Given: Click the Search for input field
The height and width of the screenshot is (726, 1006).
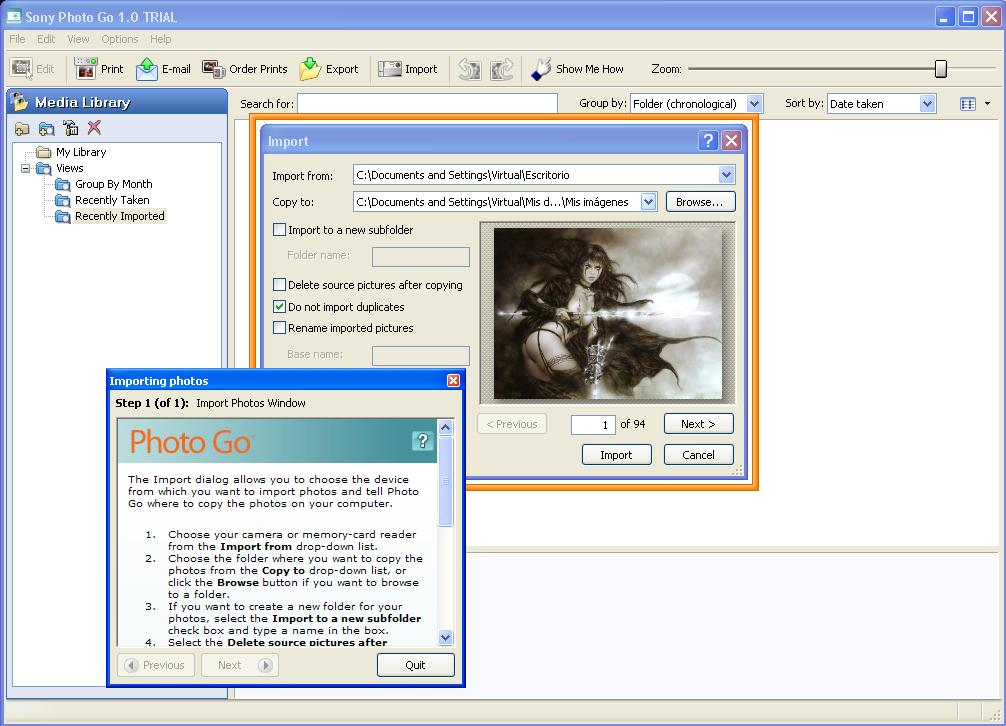Looking at the screenshot, I should click(x=427, y=103).
